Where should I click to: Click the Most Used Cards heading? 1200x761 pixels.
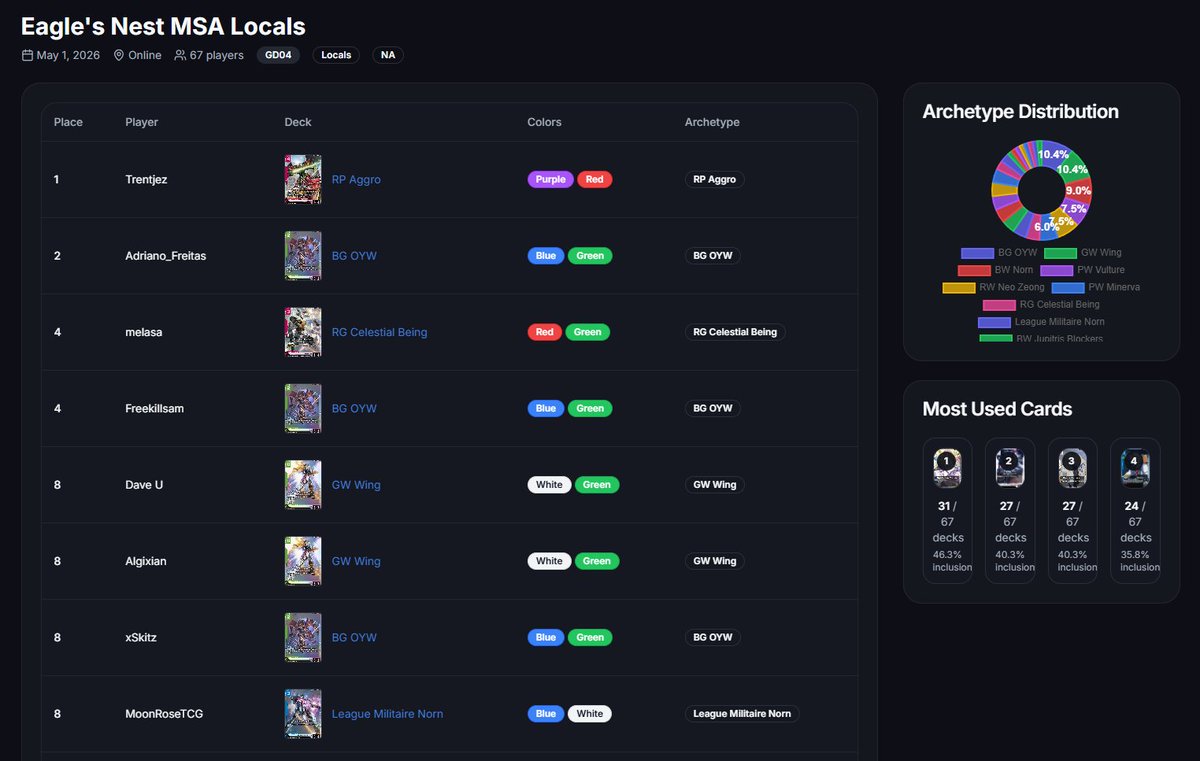(x=997, y=409)
